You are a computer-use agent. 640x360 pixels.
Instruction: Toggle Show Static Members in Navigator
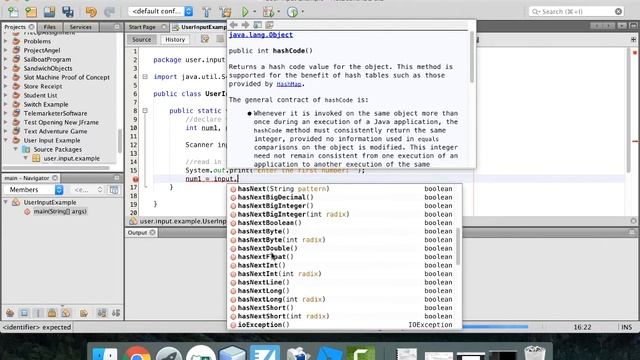click(x=38, y=313)
